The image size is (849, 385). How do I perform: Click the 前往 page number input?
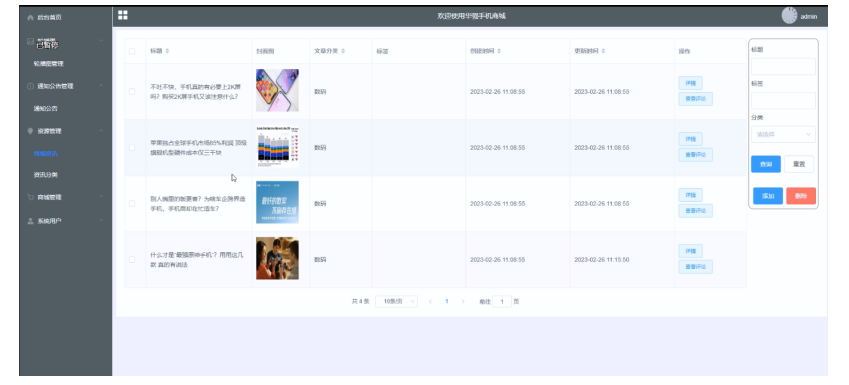[x=502, y=302]
